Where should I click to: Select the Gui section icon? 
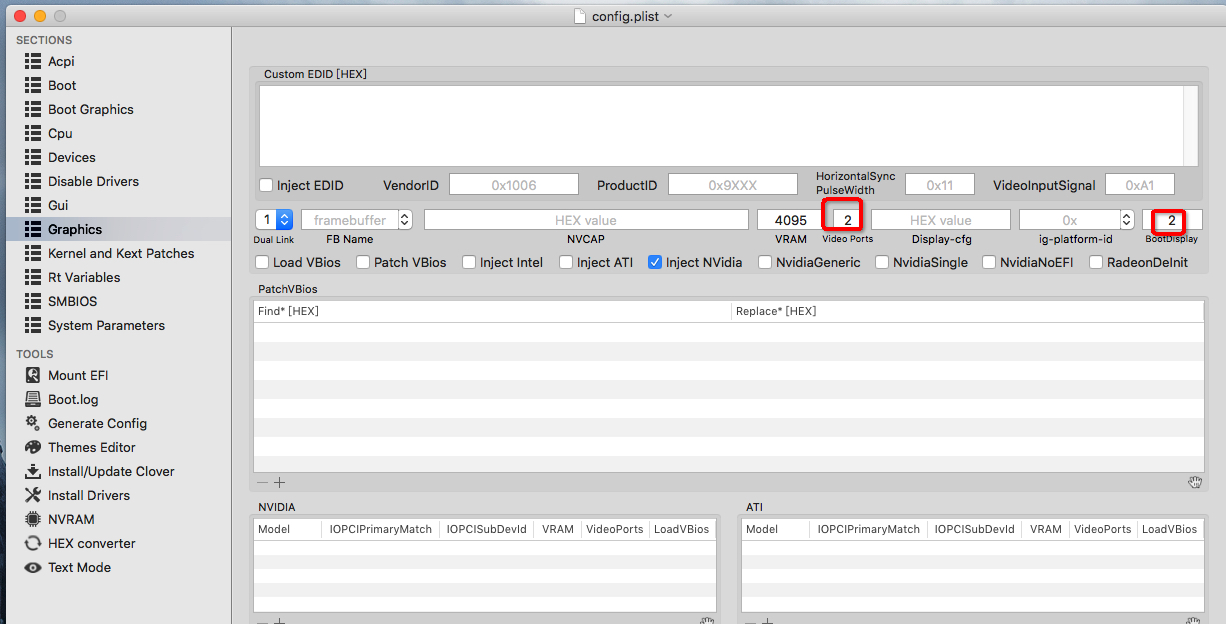click(32, 205)
